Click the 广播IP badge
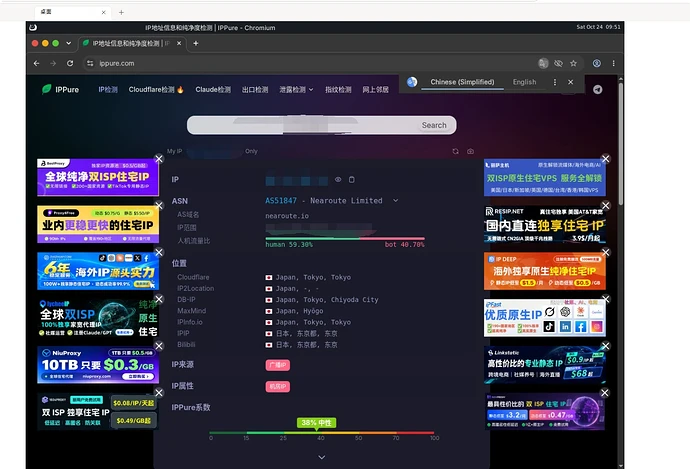 (x=278, y=365)
